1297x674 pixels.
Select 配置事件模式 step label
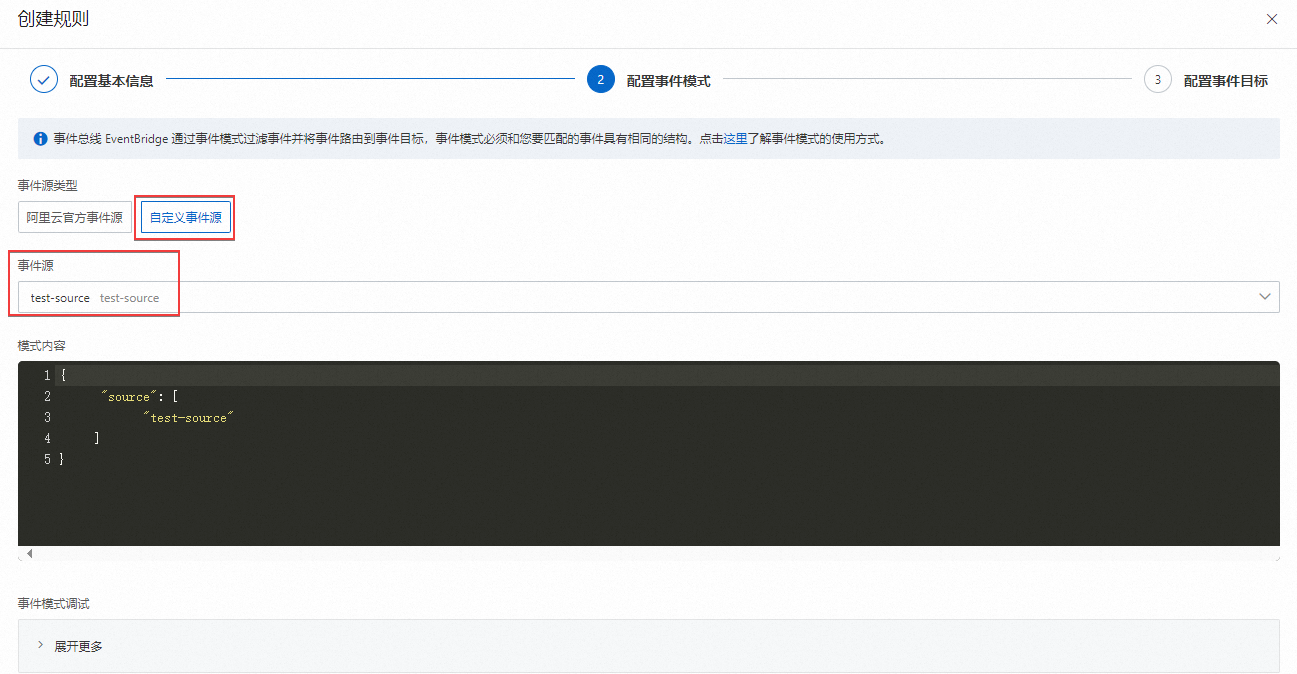668,81
